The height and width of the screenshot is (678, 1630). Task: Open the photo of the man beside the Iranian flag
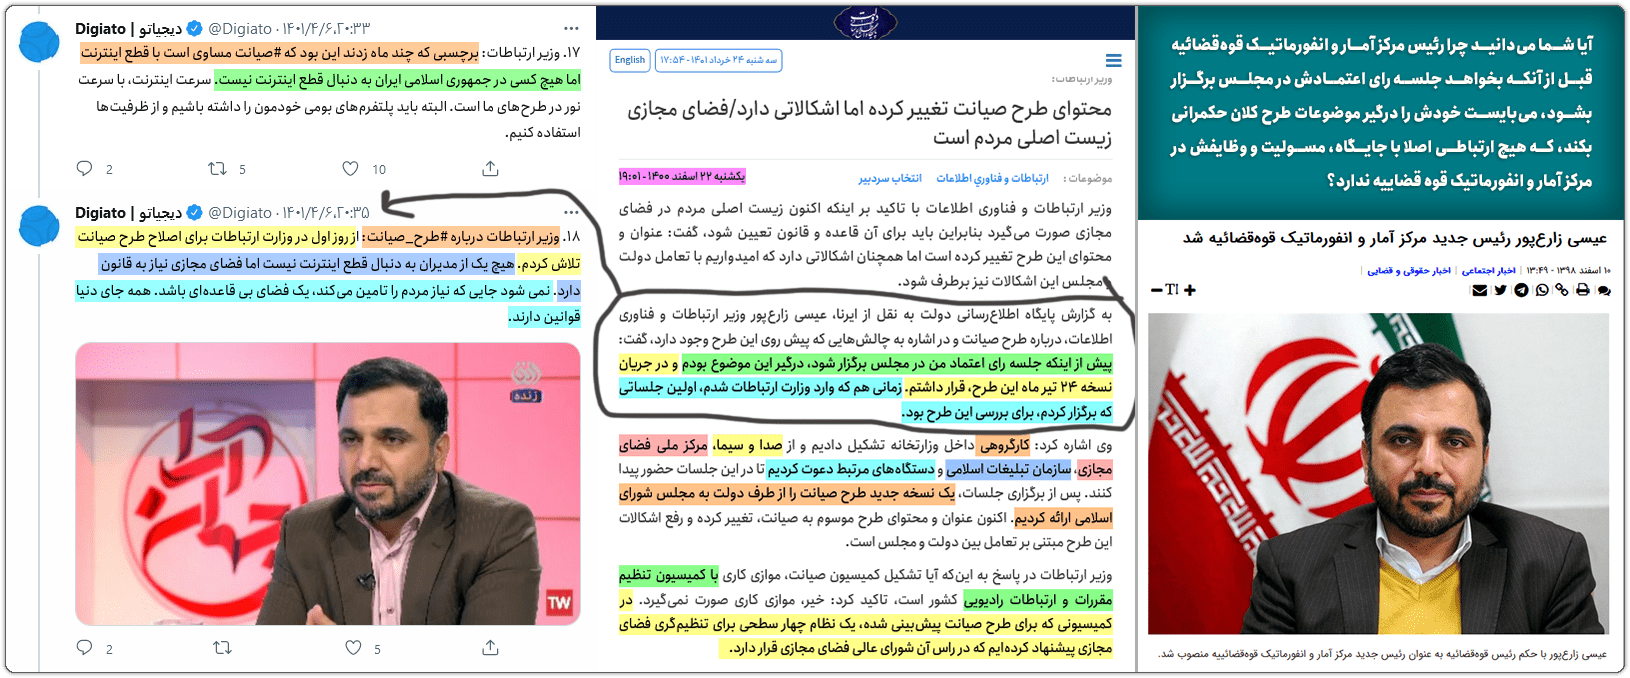point(1378,473)
